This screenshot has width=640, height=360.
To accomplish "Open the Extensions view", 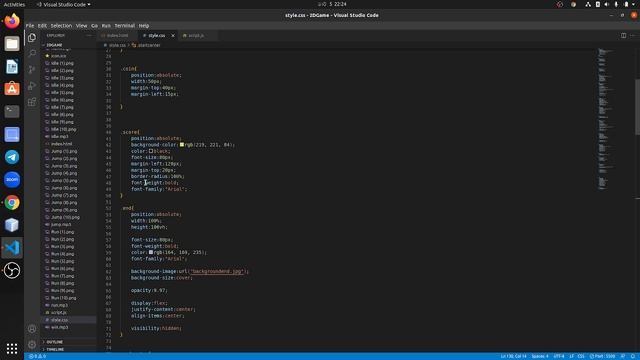I will click(32, 102).
